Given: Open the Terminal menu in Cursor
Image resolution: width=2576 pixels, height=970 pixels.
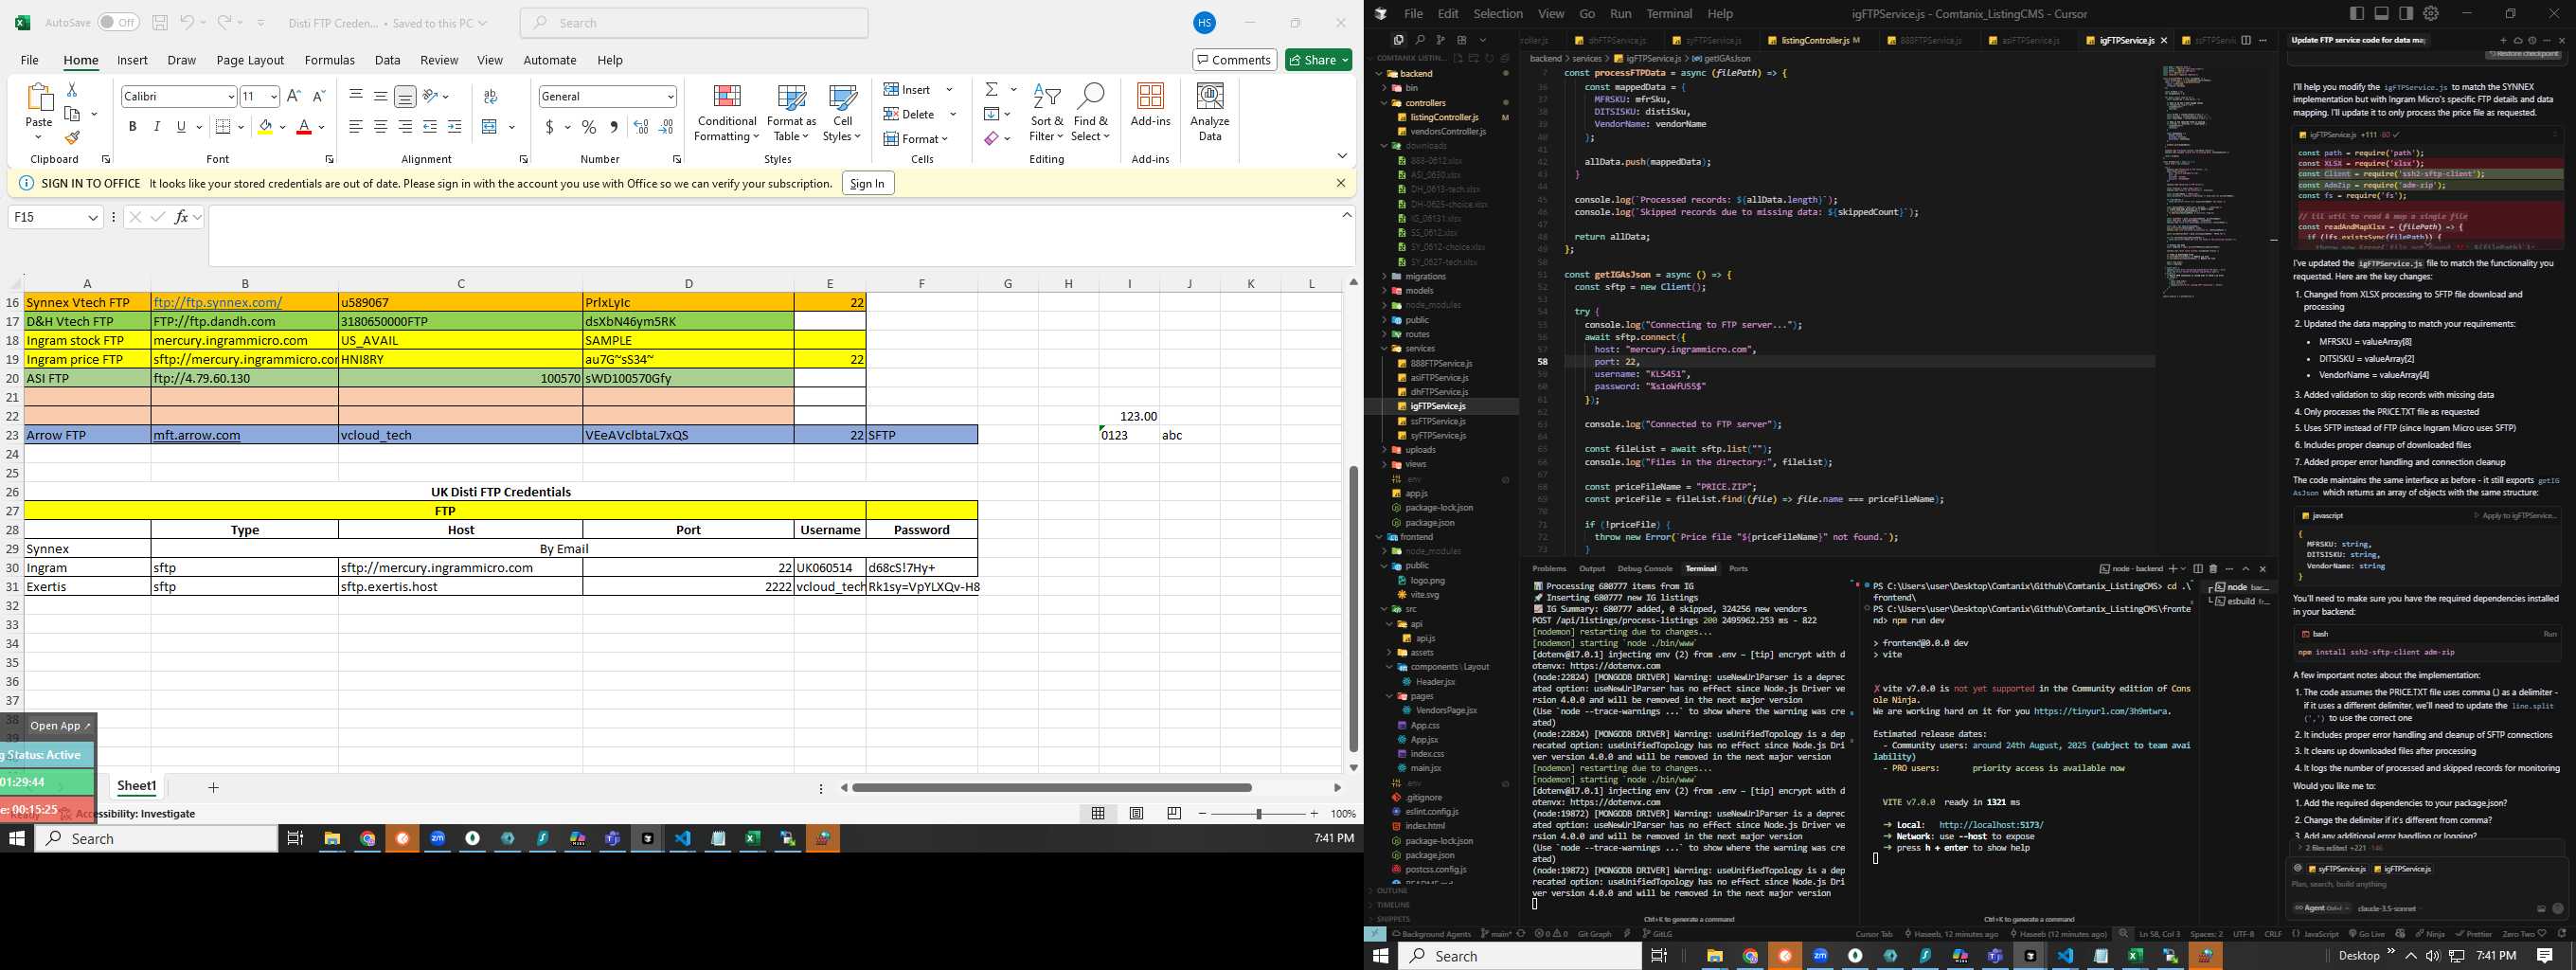Looking at the screenshot, I should [x=1669, y=14].
